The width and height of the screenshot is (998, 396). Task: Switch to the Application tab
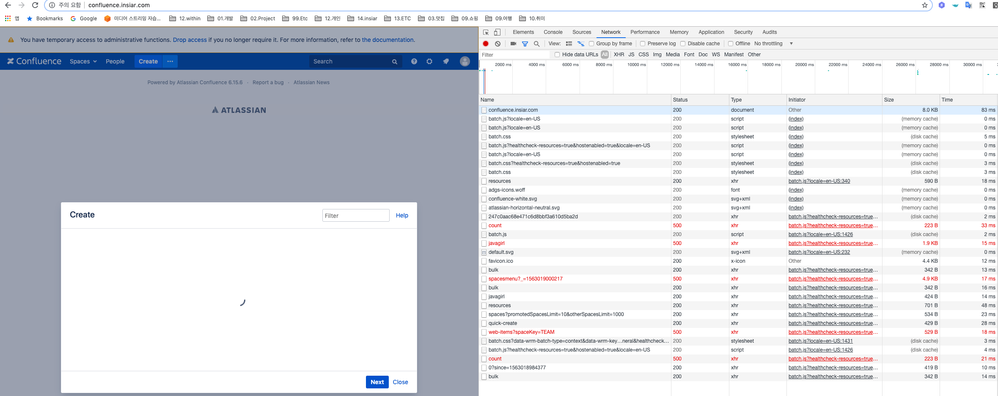[x=711, y=32]
